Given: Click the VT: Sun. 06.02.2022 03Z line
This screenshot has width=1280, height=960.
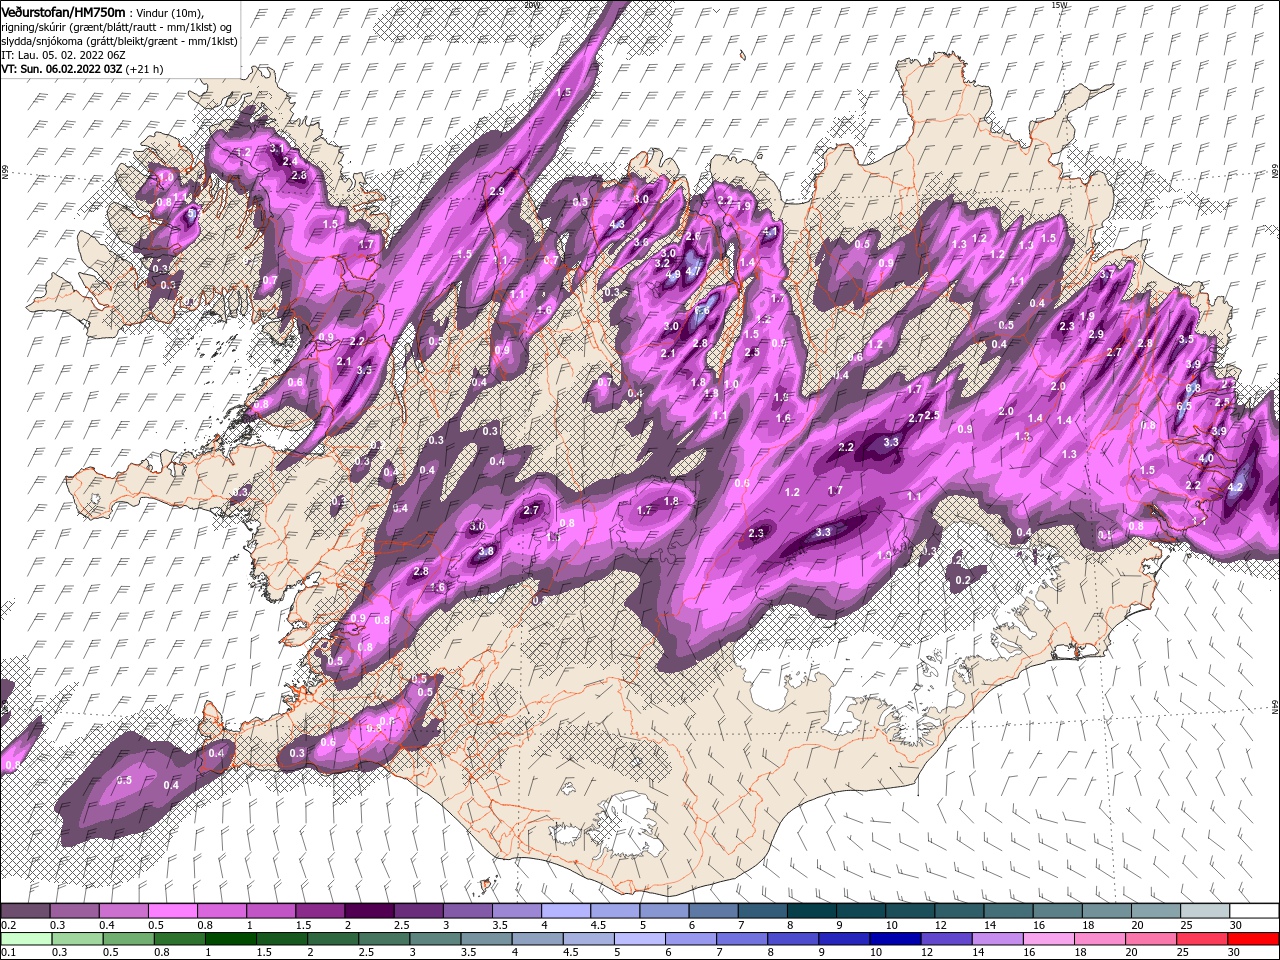Looking at the screenshot, I should (82, 69).
